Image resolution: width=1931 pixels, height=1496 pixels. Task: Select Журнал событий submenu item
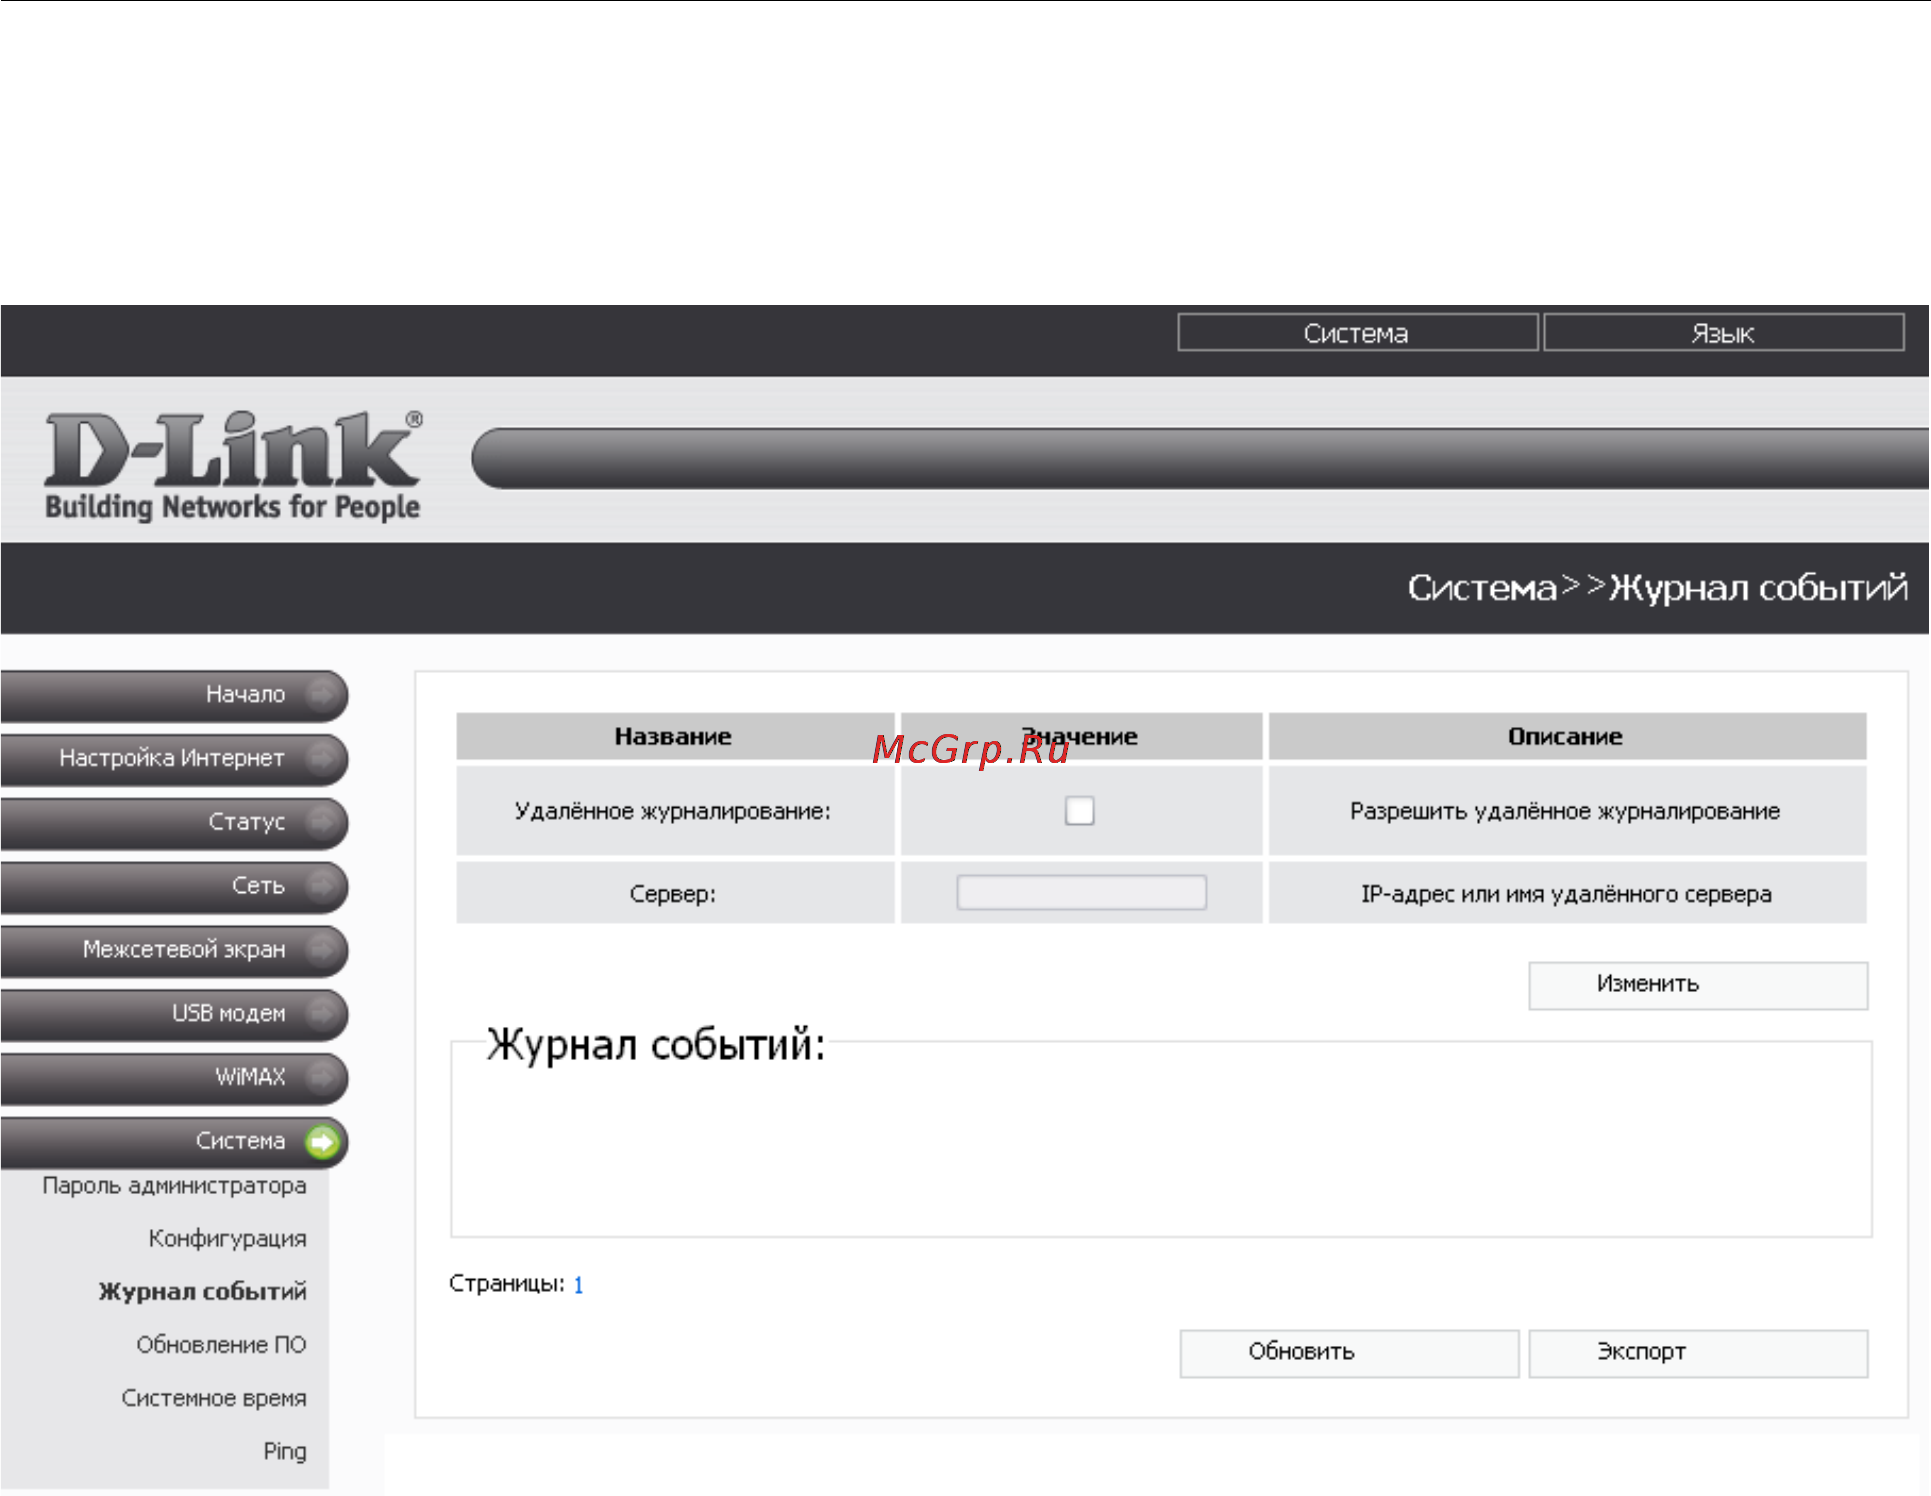point(202,1292)
